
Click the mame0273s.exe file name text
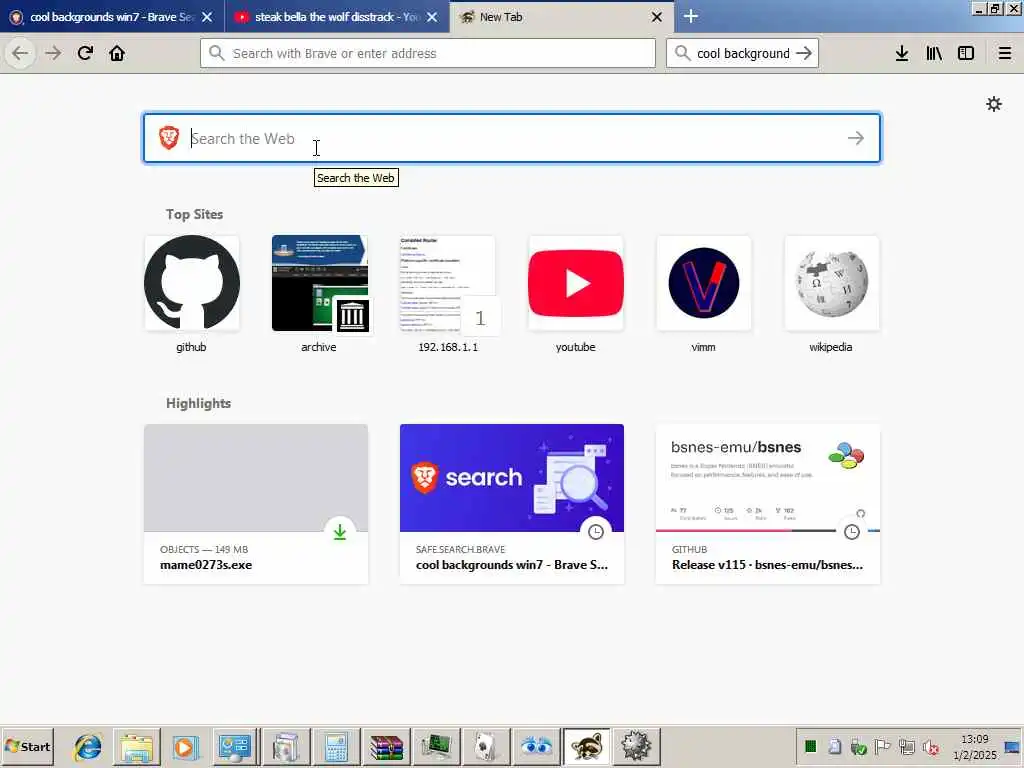click(206, 565)
